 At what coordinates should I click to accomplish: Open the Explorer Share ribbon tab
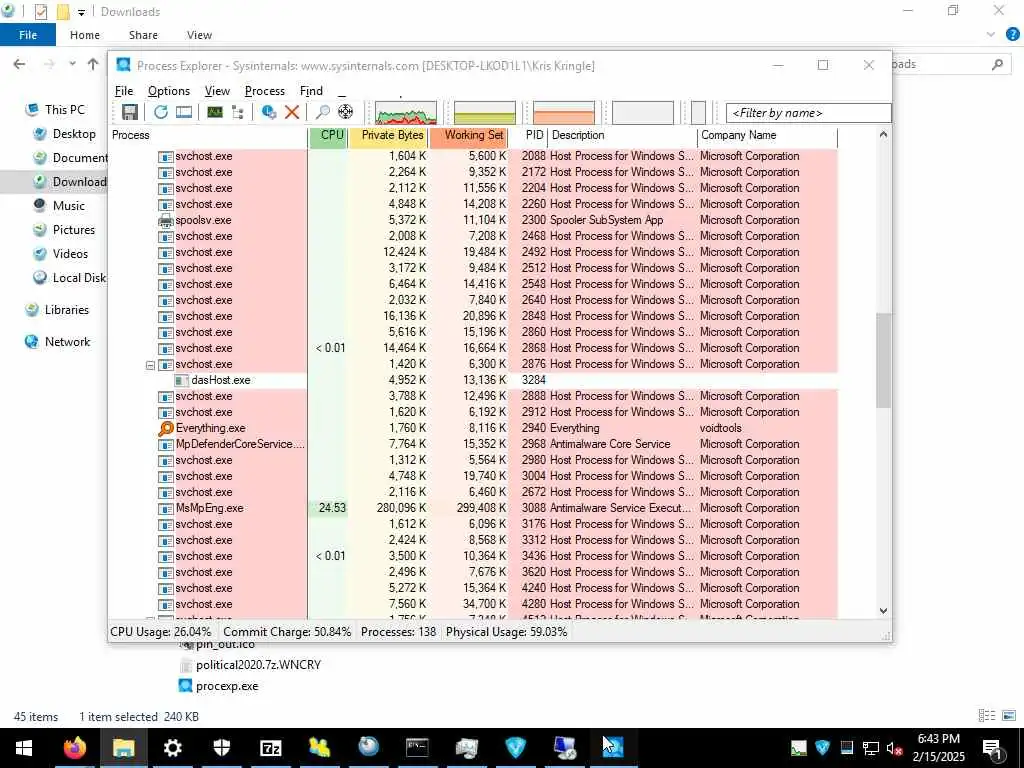click(x=143, y=35)
